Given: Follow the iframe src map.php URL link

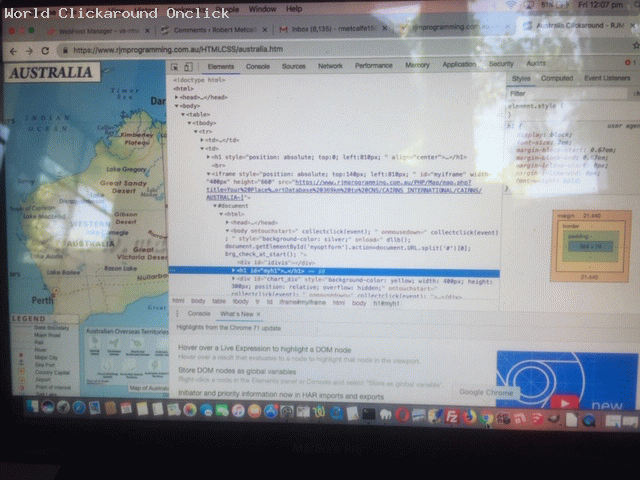Looking at the screenshot, I should pos(344,190).
